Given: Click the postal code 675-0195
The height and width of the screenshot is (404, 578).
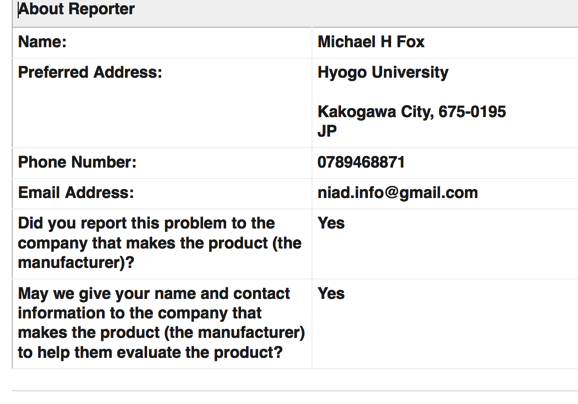Looking at the screenshot, I should coord(472,112).
